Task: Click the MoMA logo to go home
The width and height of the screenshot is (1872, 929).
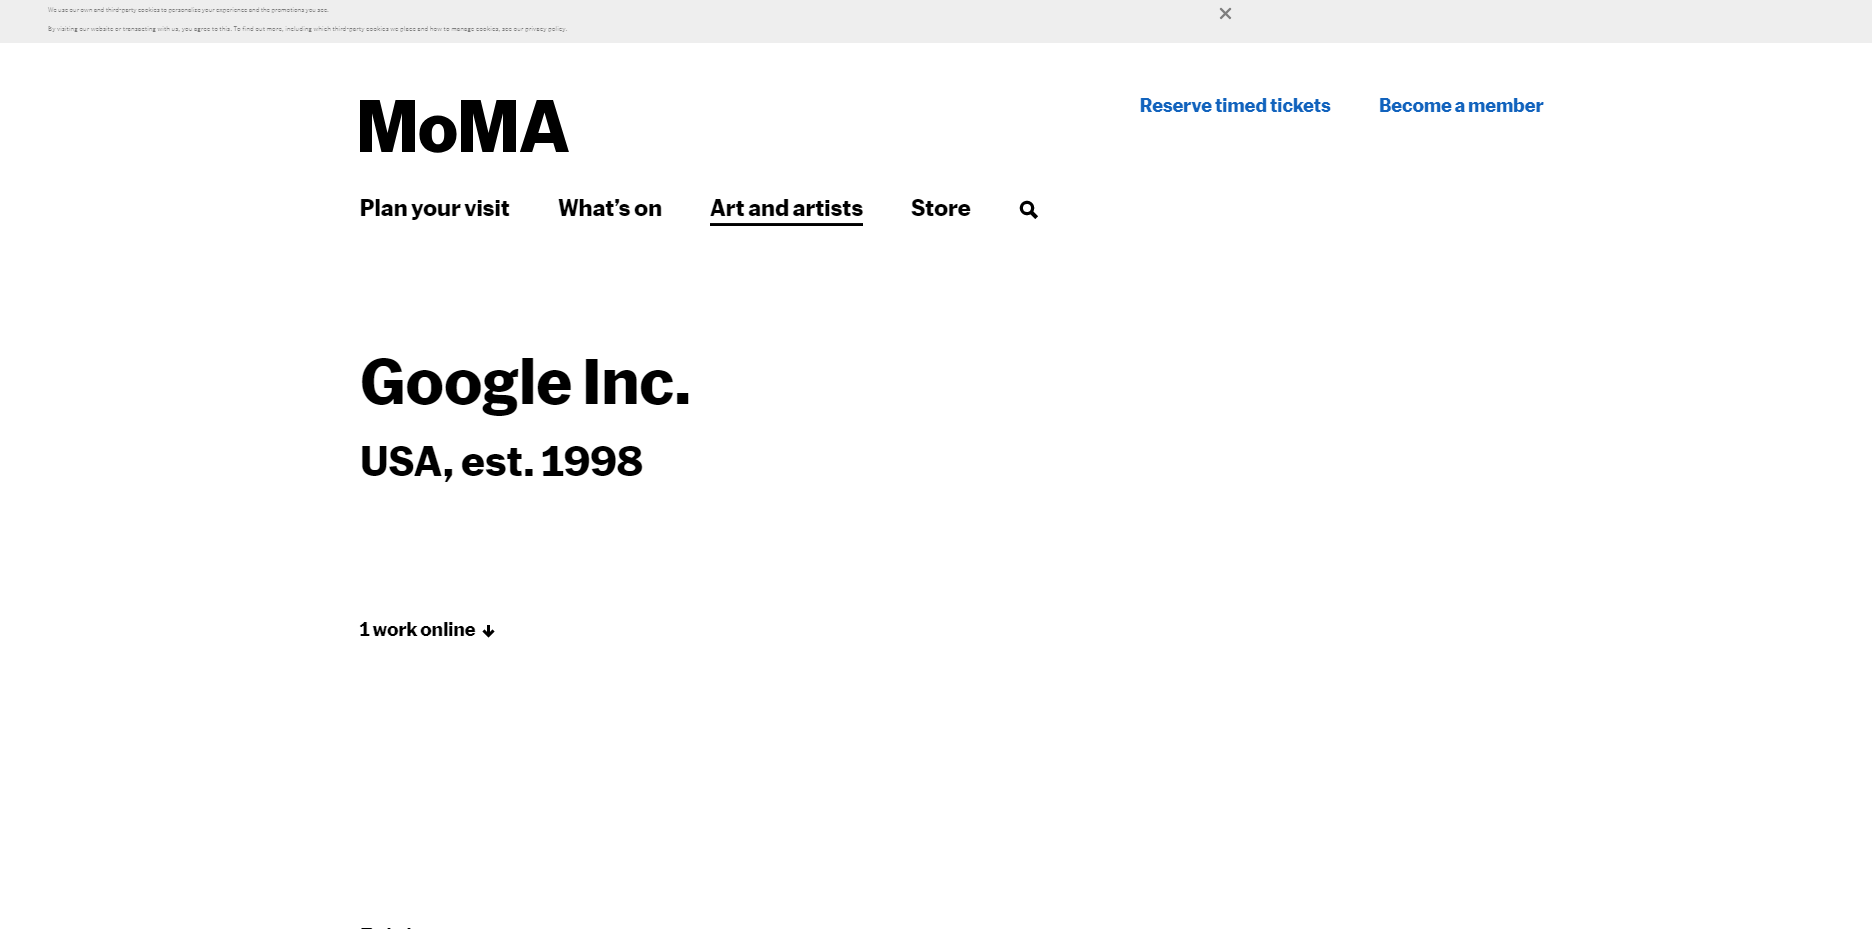Action: [x=464, y=126]
